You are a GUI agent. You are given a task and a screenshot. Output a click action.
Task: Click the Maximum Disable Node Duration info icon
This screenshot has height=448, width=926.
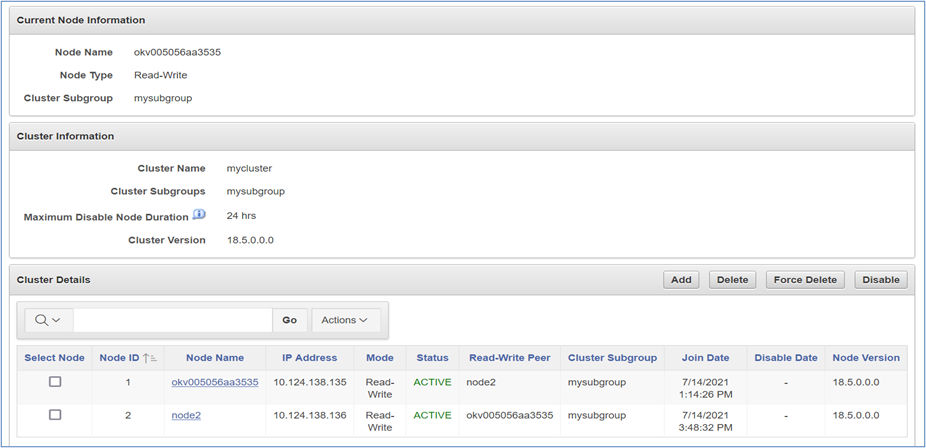199,215
